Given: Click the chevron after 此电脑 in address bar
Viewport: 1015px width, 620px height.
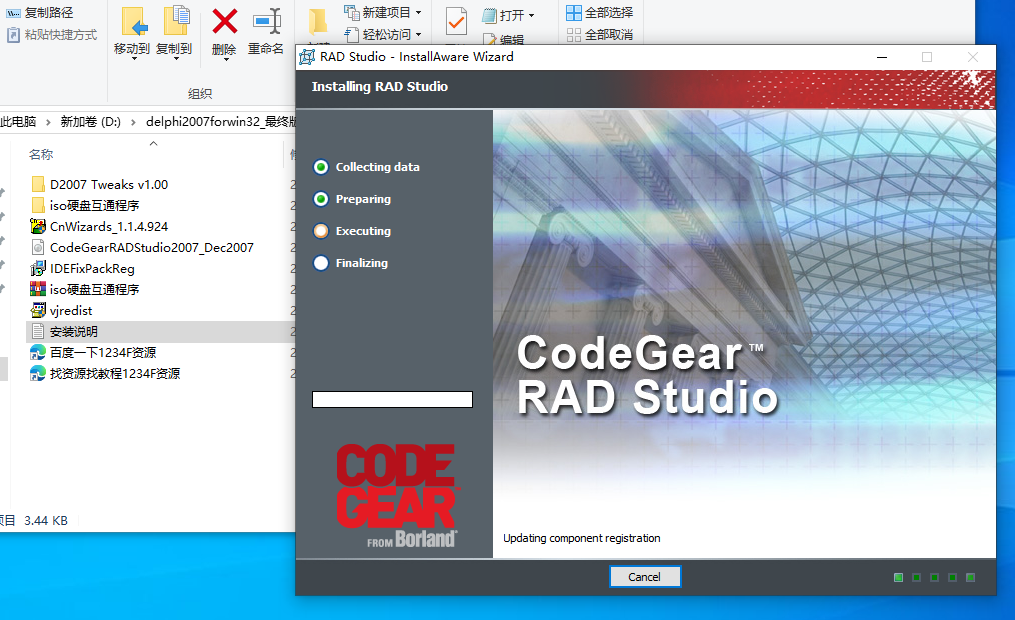Looking at the screenshot, I should (48, 122).
